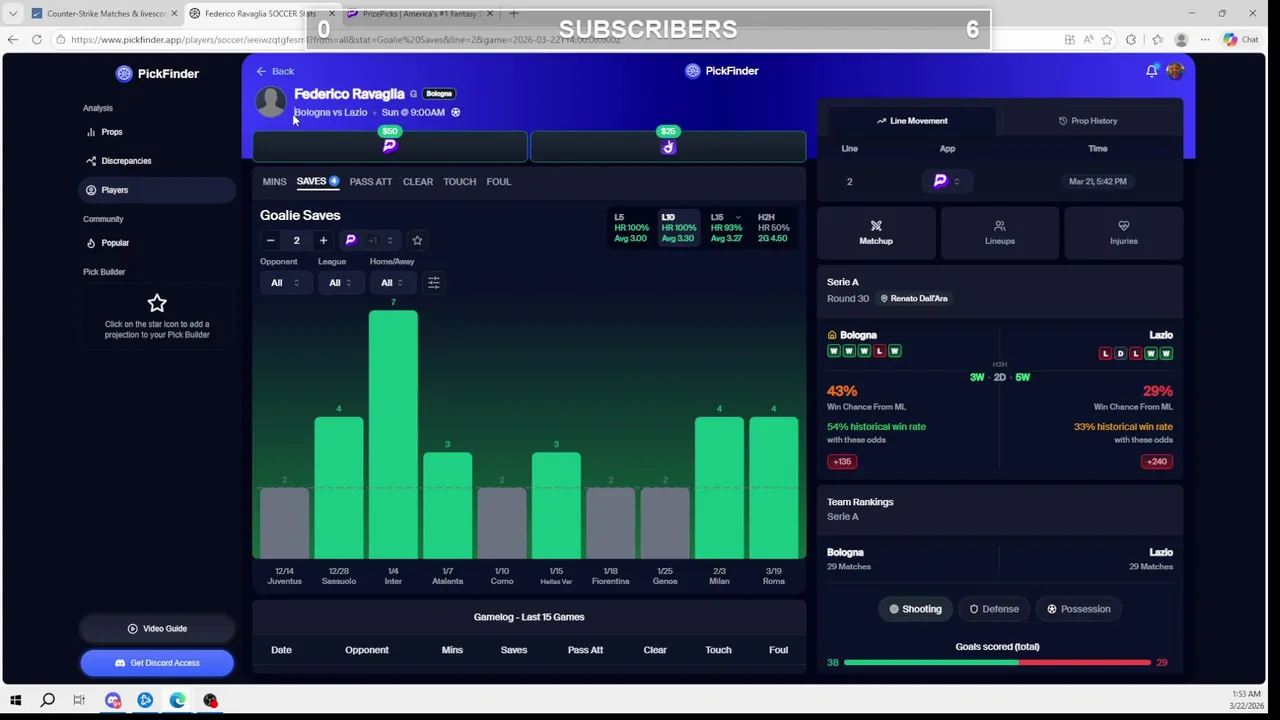Switch to the CLEAR stat tab
The width and height of the screenshot is (1280, 720).
click(x=418, y=182)
